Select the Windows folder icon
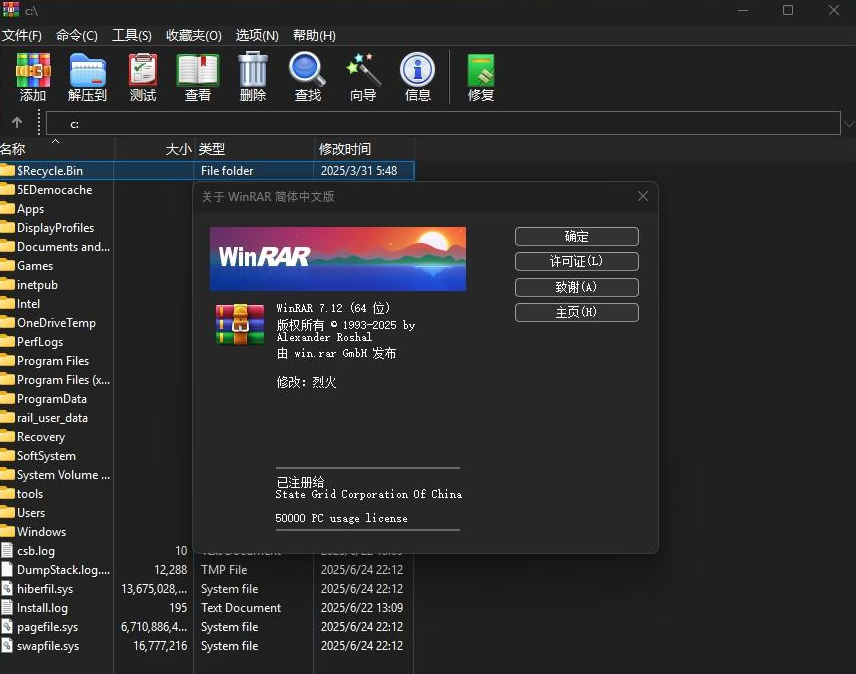This screenshot has height=674, width=856. (8, 532)
